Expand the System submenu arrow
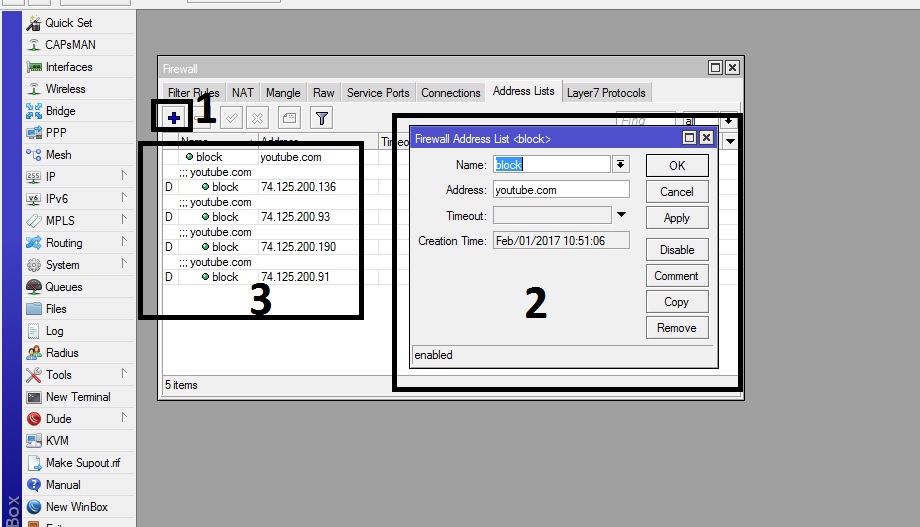920x527 pixels. (124, 264)
